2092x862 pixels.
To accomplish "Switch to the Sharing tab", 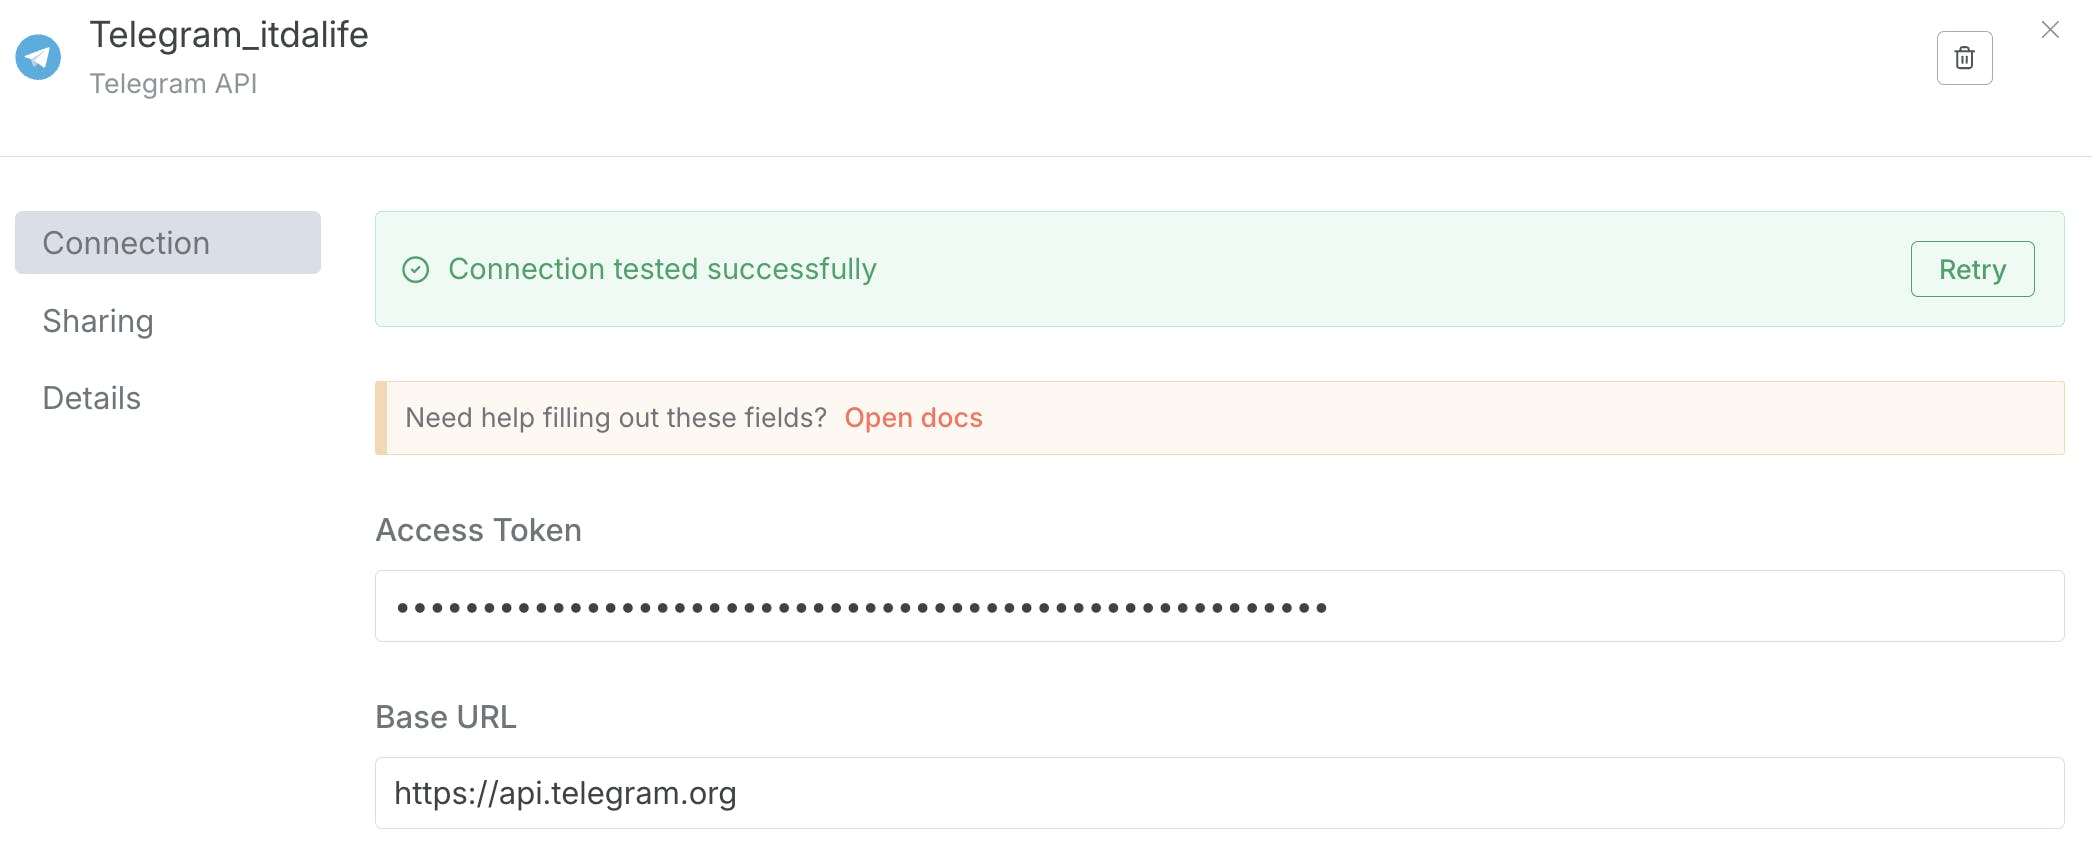I will pos(98,321).
